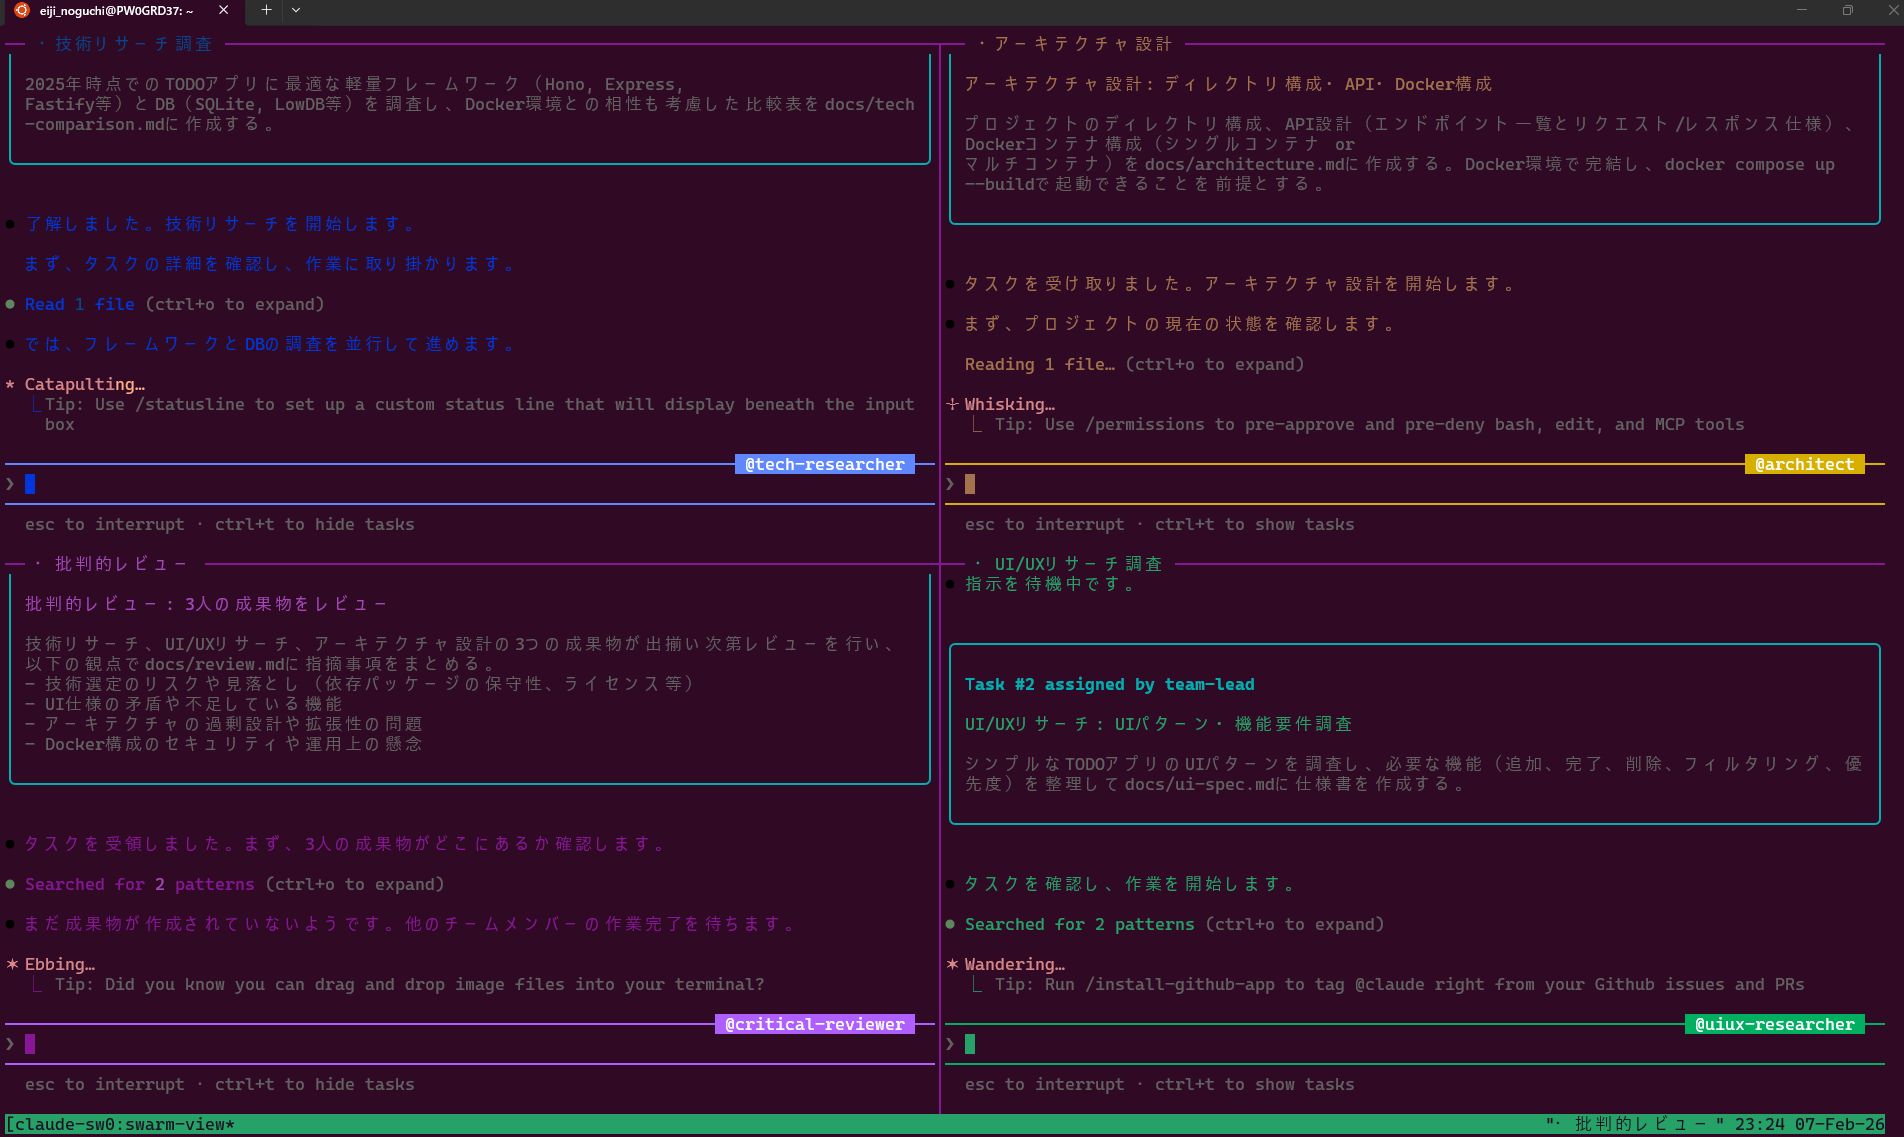
Task: Click the @critical-reviewer pane label
Action: pos(815,1024)
